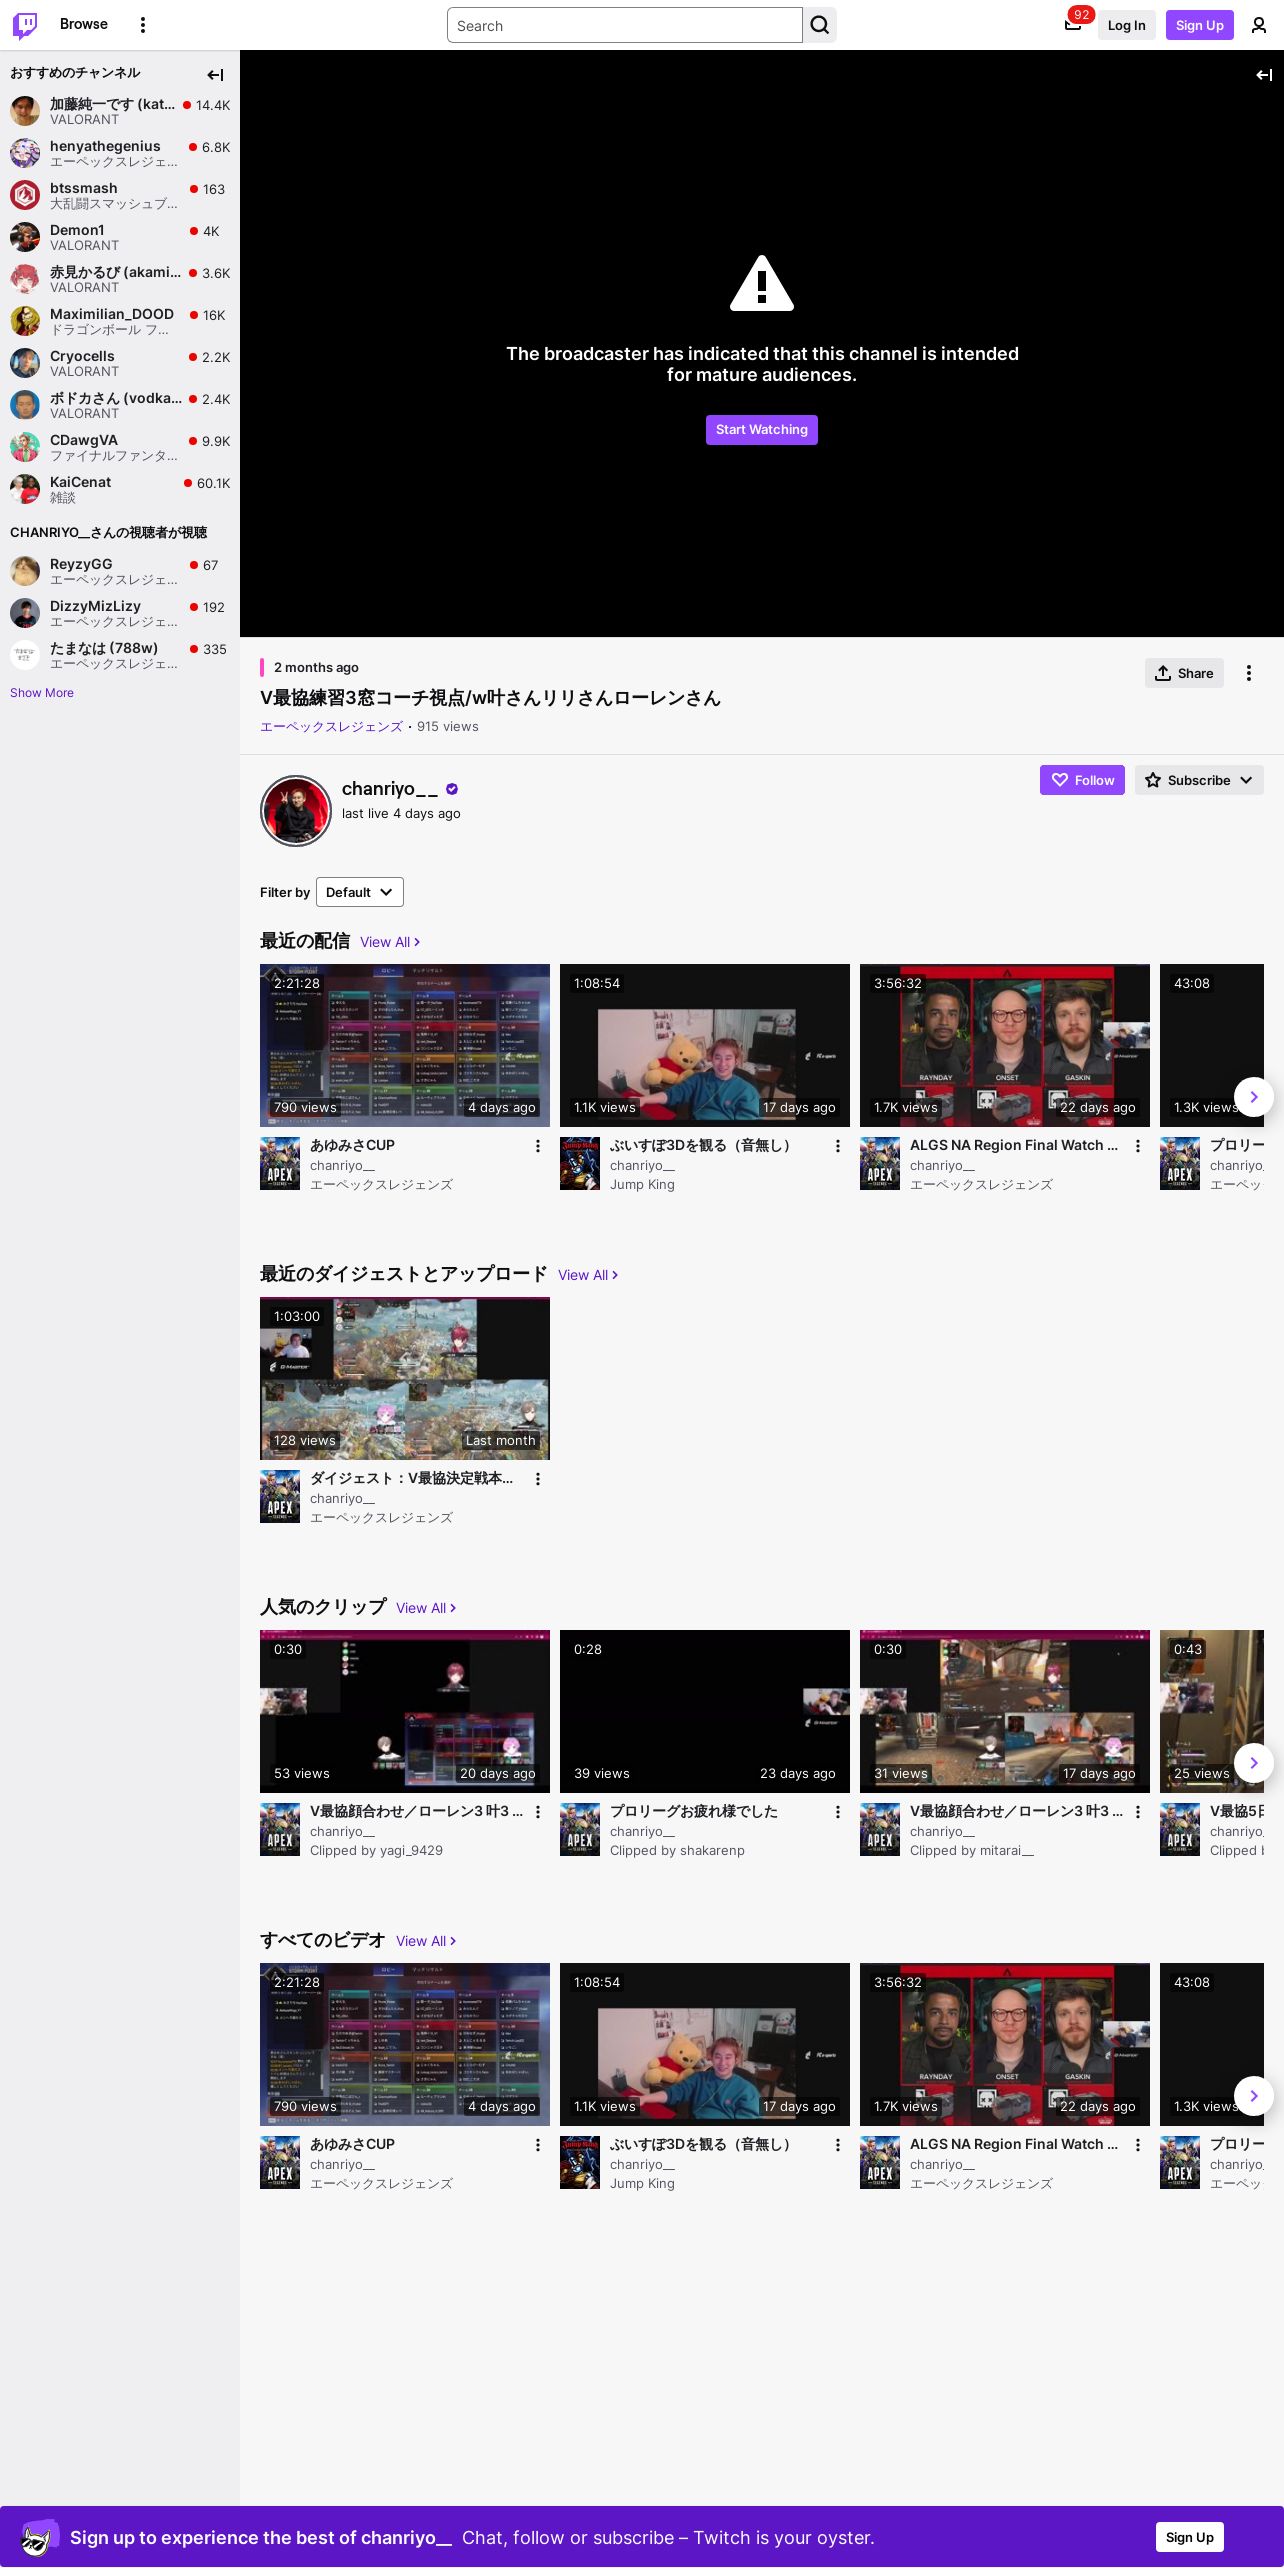Click Start Watching on mature warning

tap(762, 430)
